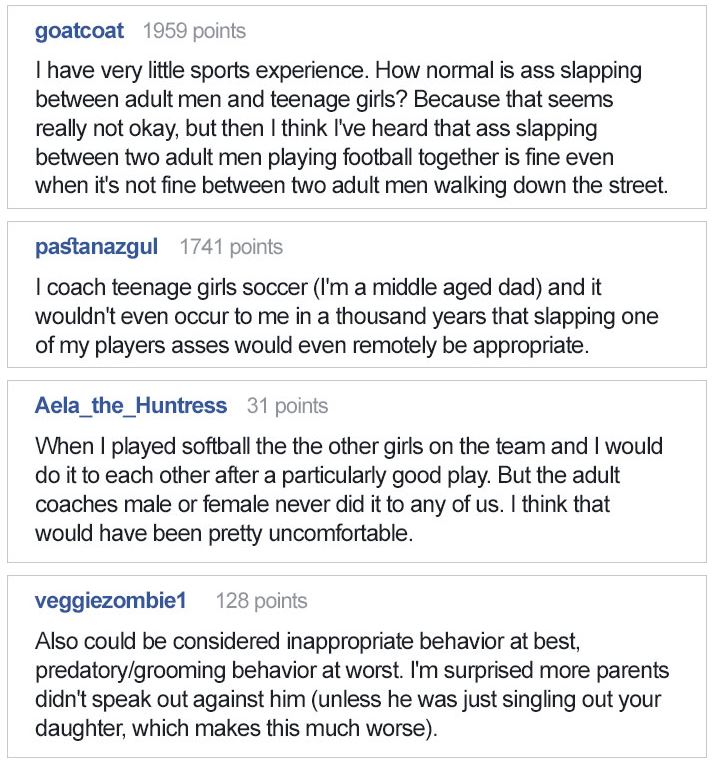
Task: Visit the Aela_the_Huntress profile link
Action: (130, 406)
